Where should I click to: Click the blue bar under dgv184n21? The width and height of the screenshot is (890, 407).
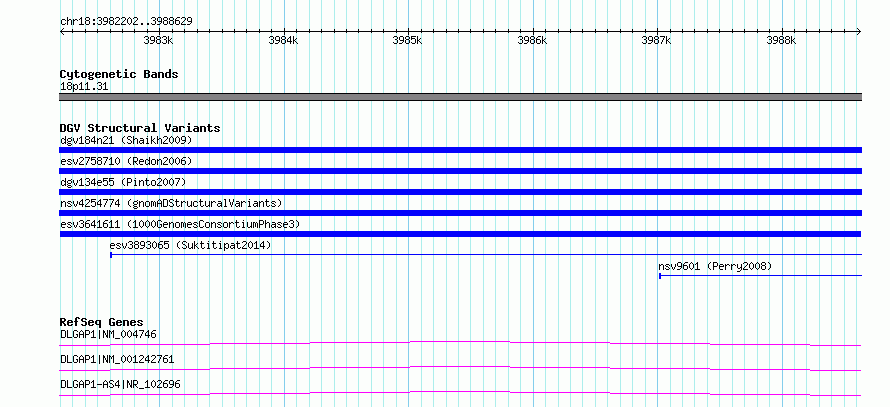click(x=460, y=150)
